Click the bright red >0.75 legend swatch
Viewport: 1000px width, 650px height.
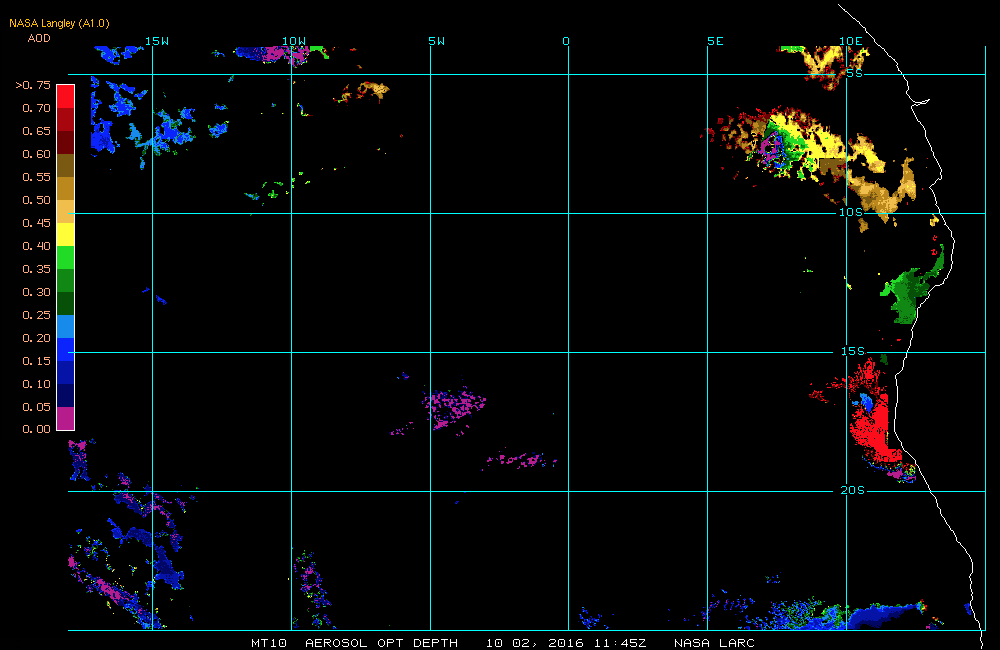[66, 96]
